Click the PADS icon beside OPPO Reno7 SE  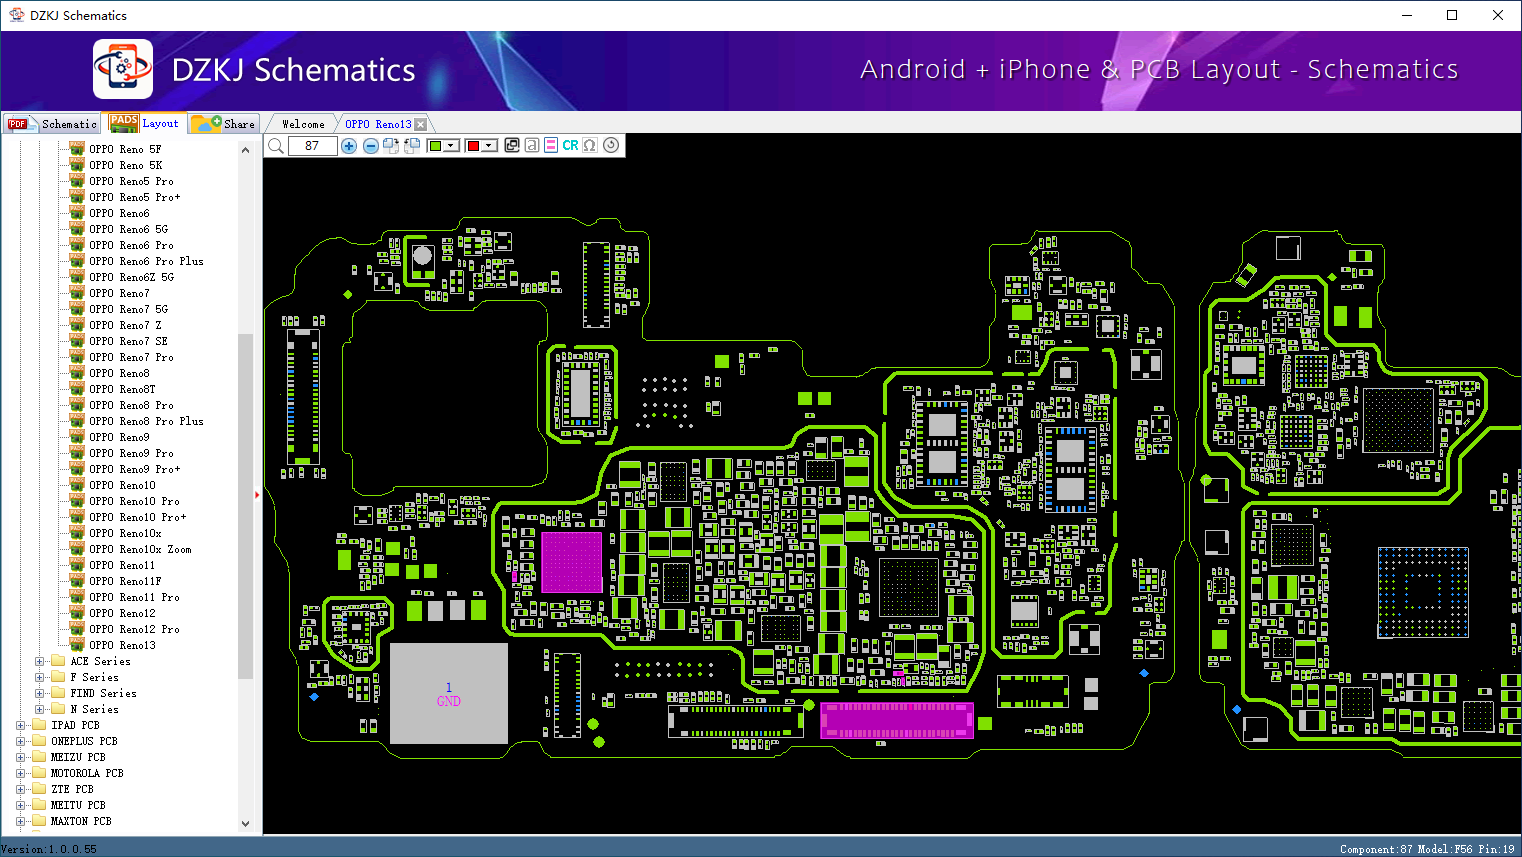77,341
